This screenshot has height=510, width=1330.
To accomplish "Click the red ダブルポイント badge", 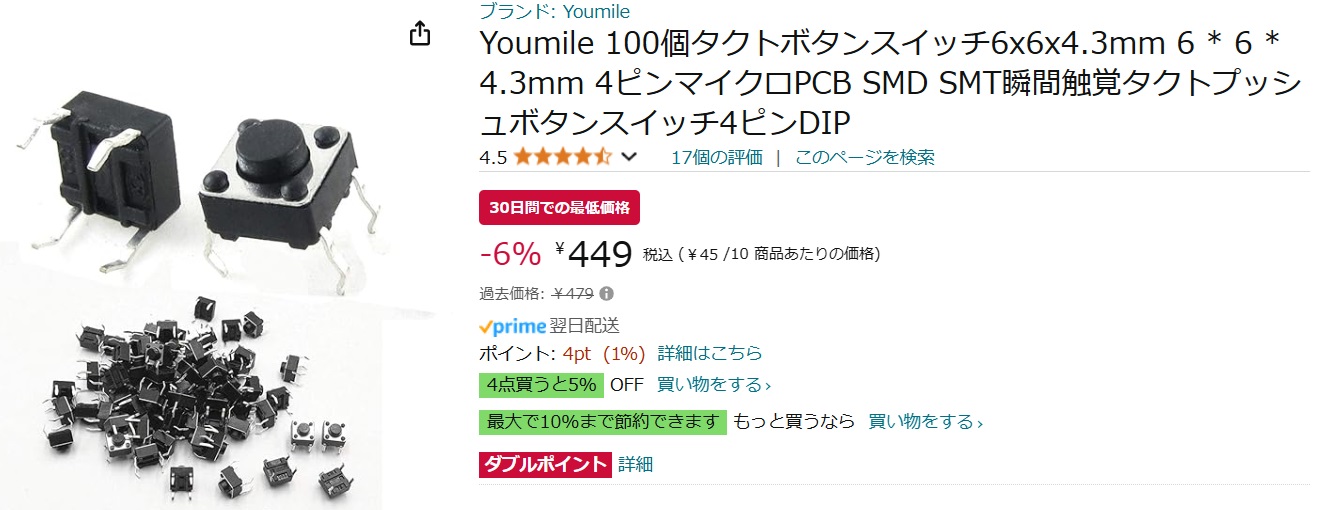I will 545,464.
